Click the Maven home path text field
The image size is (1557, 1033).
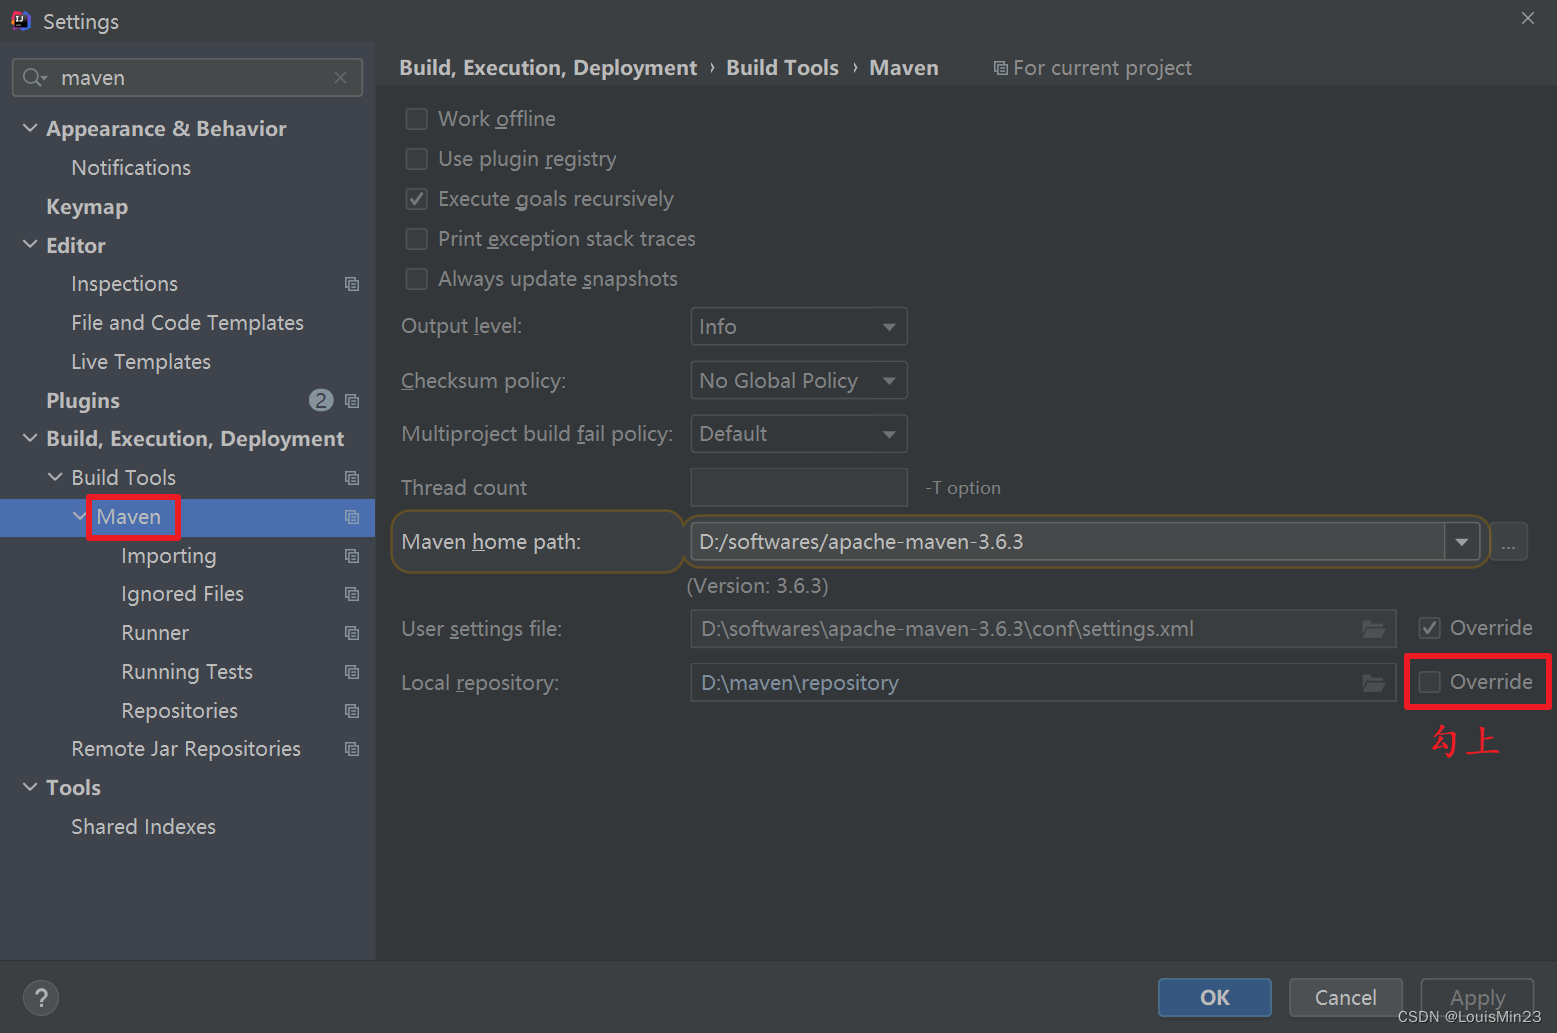1067,542
